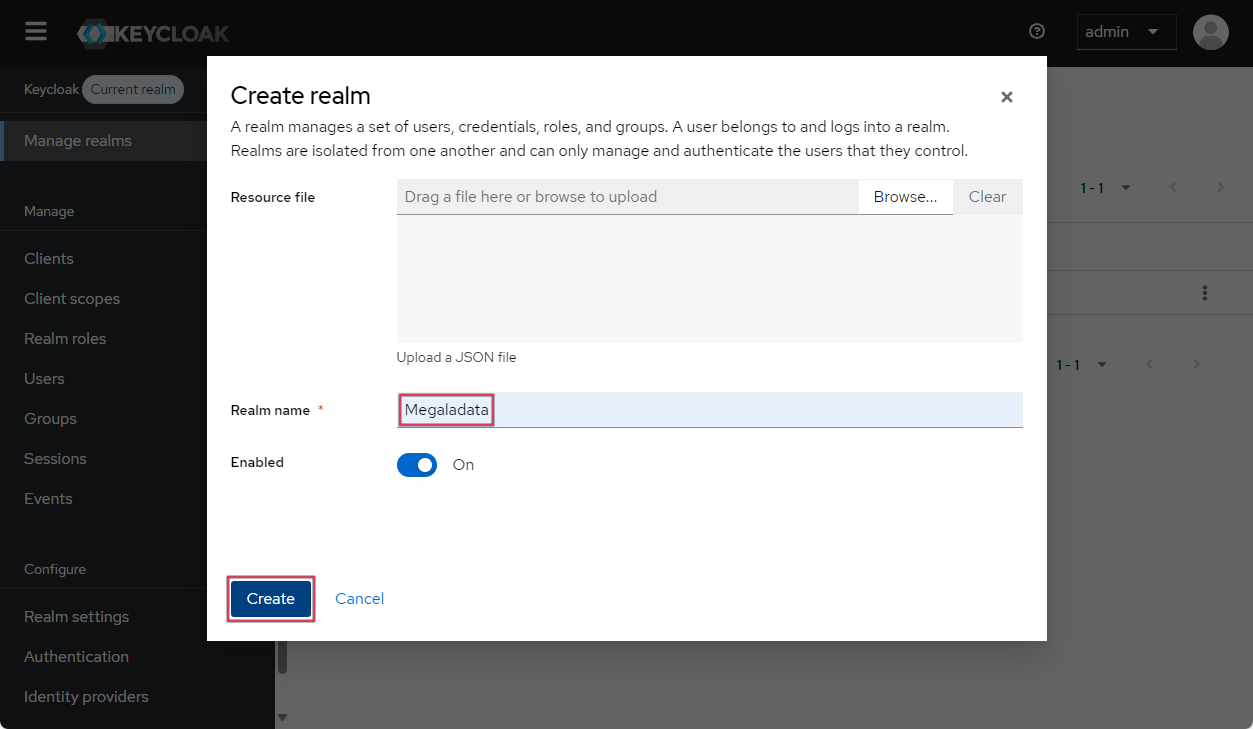The image size is (1253, 729).
Task: Click the Keycloak logo
Action: click(153, 33)
